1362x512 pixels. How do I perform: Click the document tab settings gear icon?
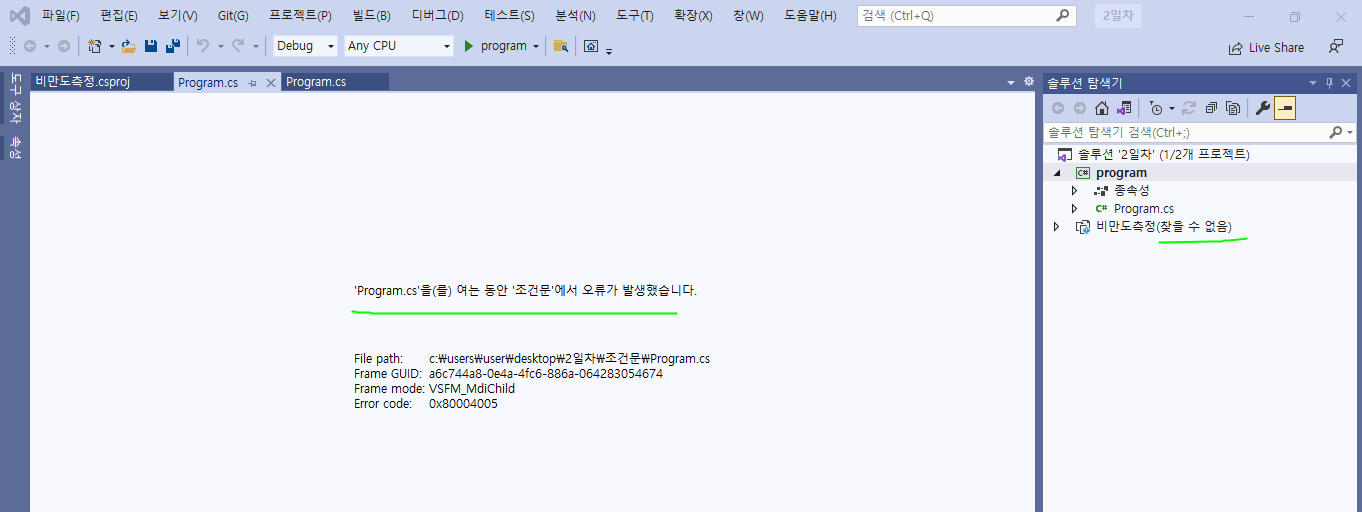coord(1028,82)
